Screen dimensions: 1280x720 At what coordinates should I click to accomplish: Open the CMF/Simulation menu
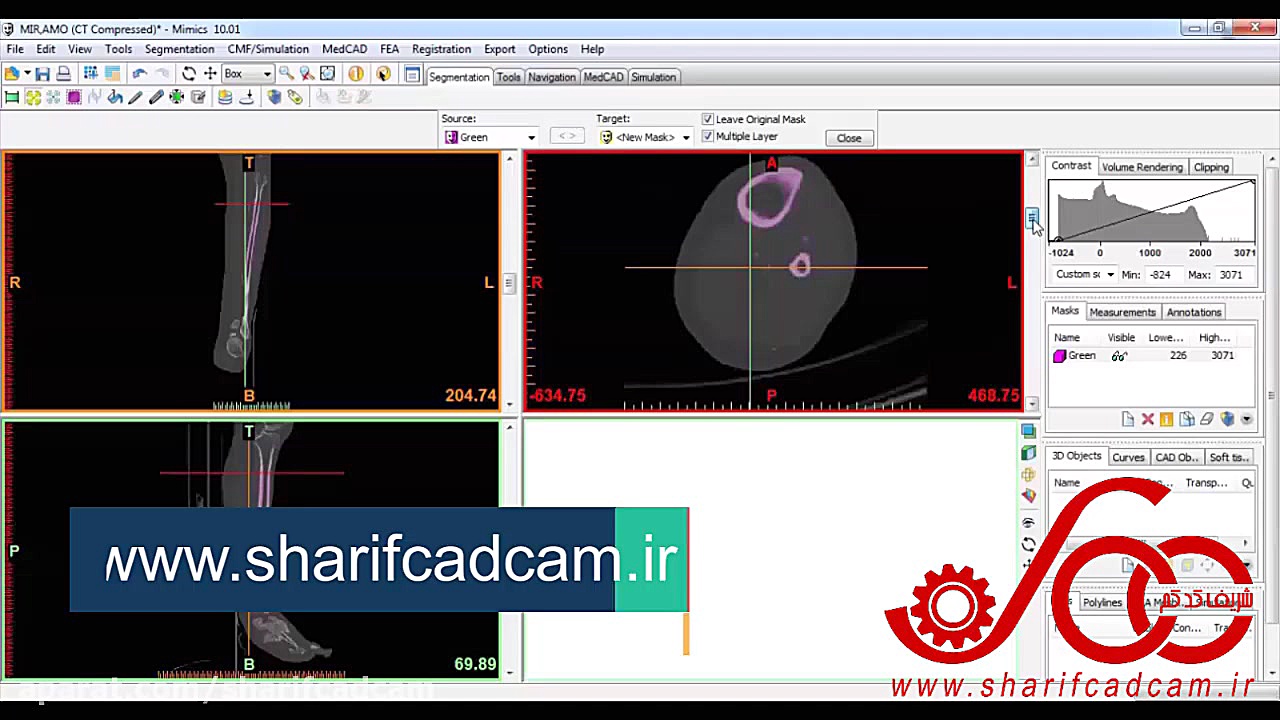pos(268,49)
